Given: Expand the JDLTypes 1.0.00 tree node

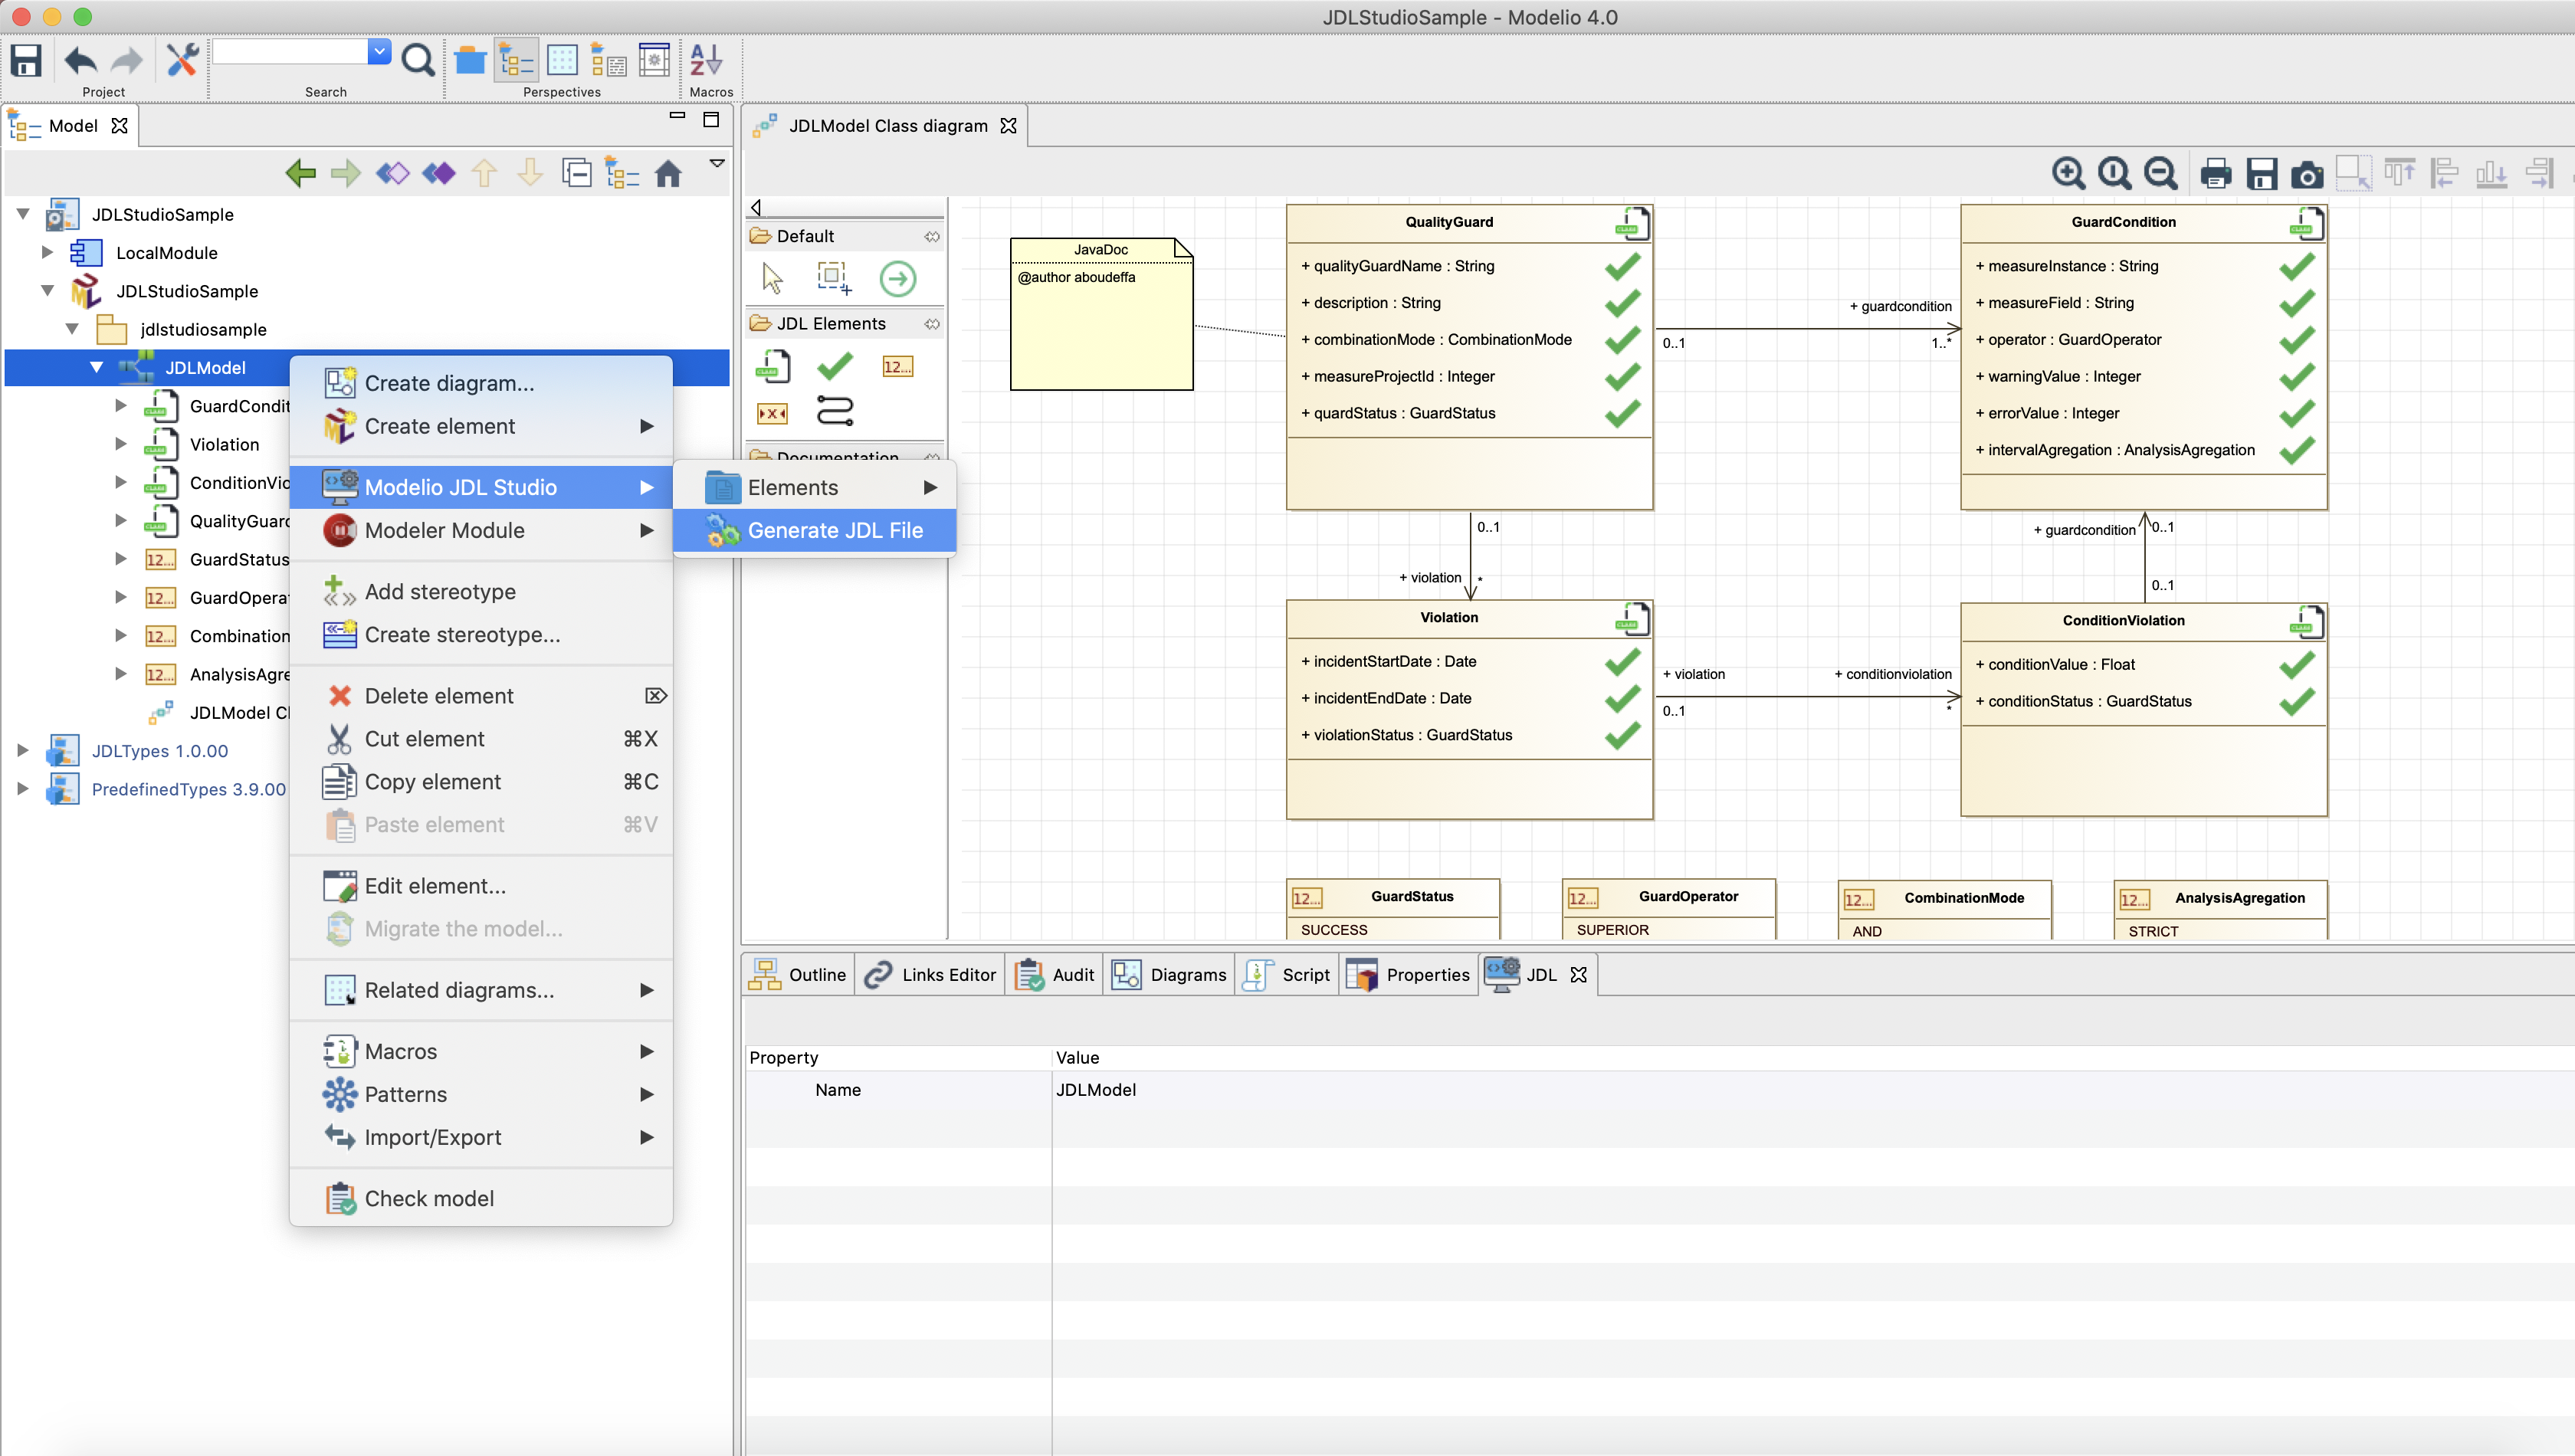Looking at the screenshot, I should 22,751.
